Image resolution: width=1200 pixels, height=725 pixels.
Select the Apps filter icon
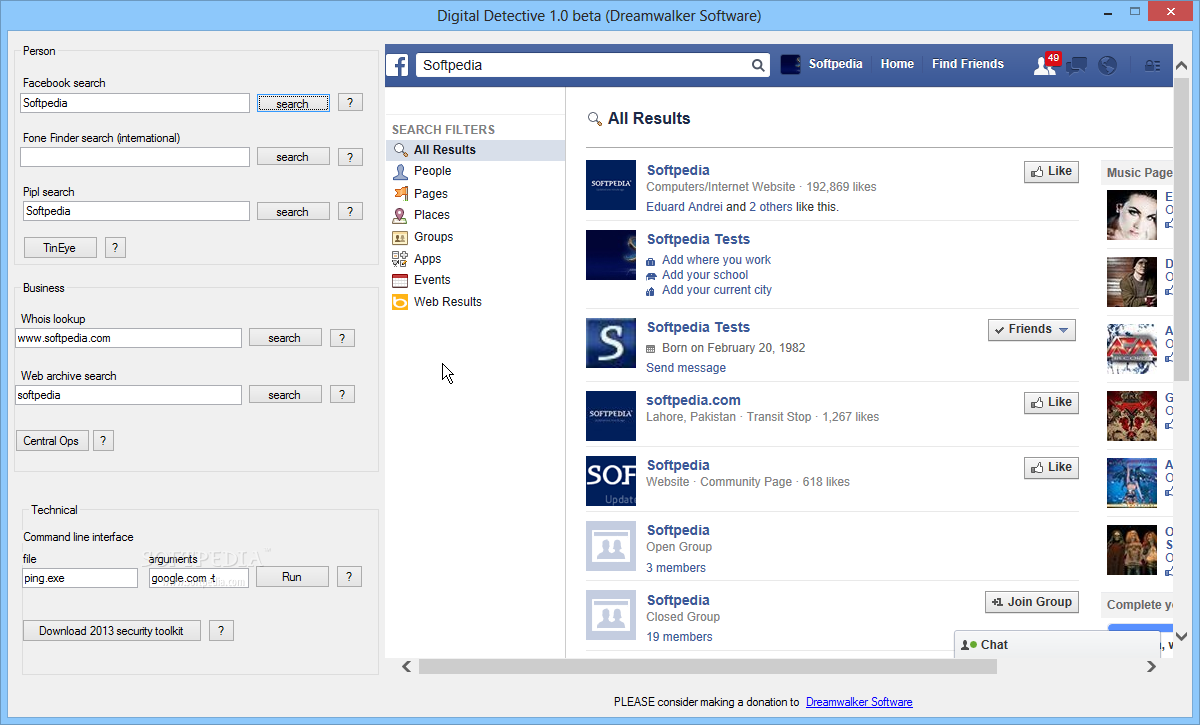(x=400, y=258)
